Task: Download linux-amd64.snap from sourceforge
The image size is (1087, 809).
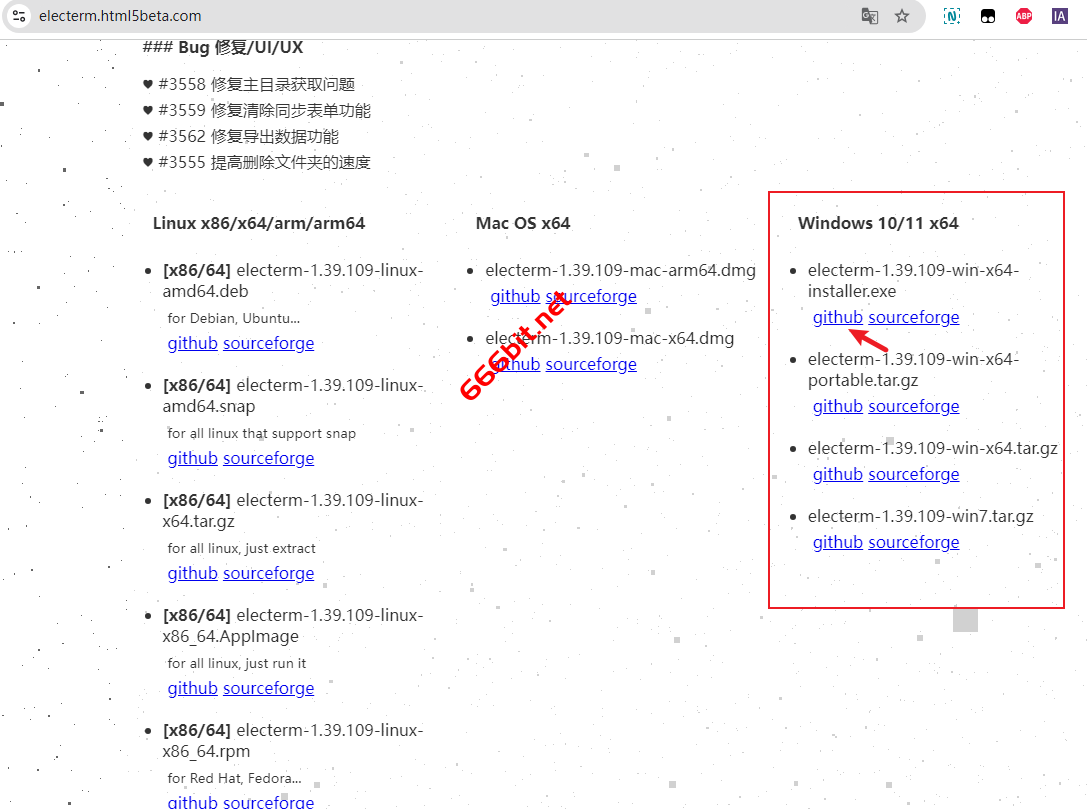Action: point(268,458)
